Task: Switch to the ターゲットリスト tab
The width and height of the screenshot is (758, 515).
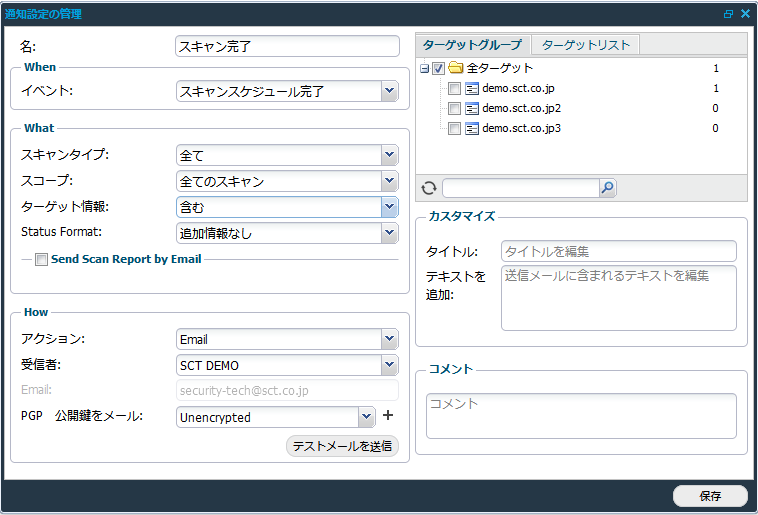Action: click(x=585, y=45)
